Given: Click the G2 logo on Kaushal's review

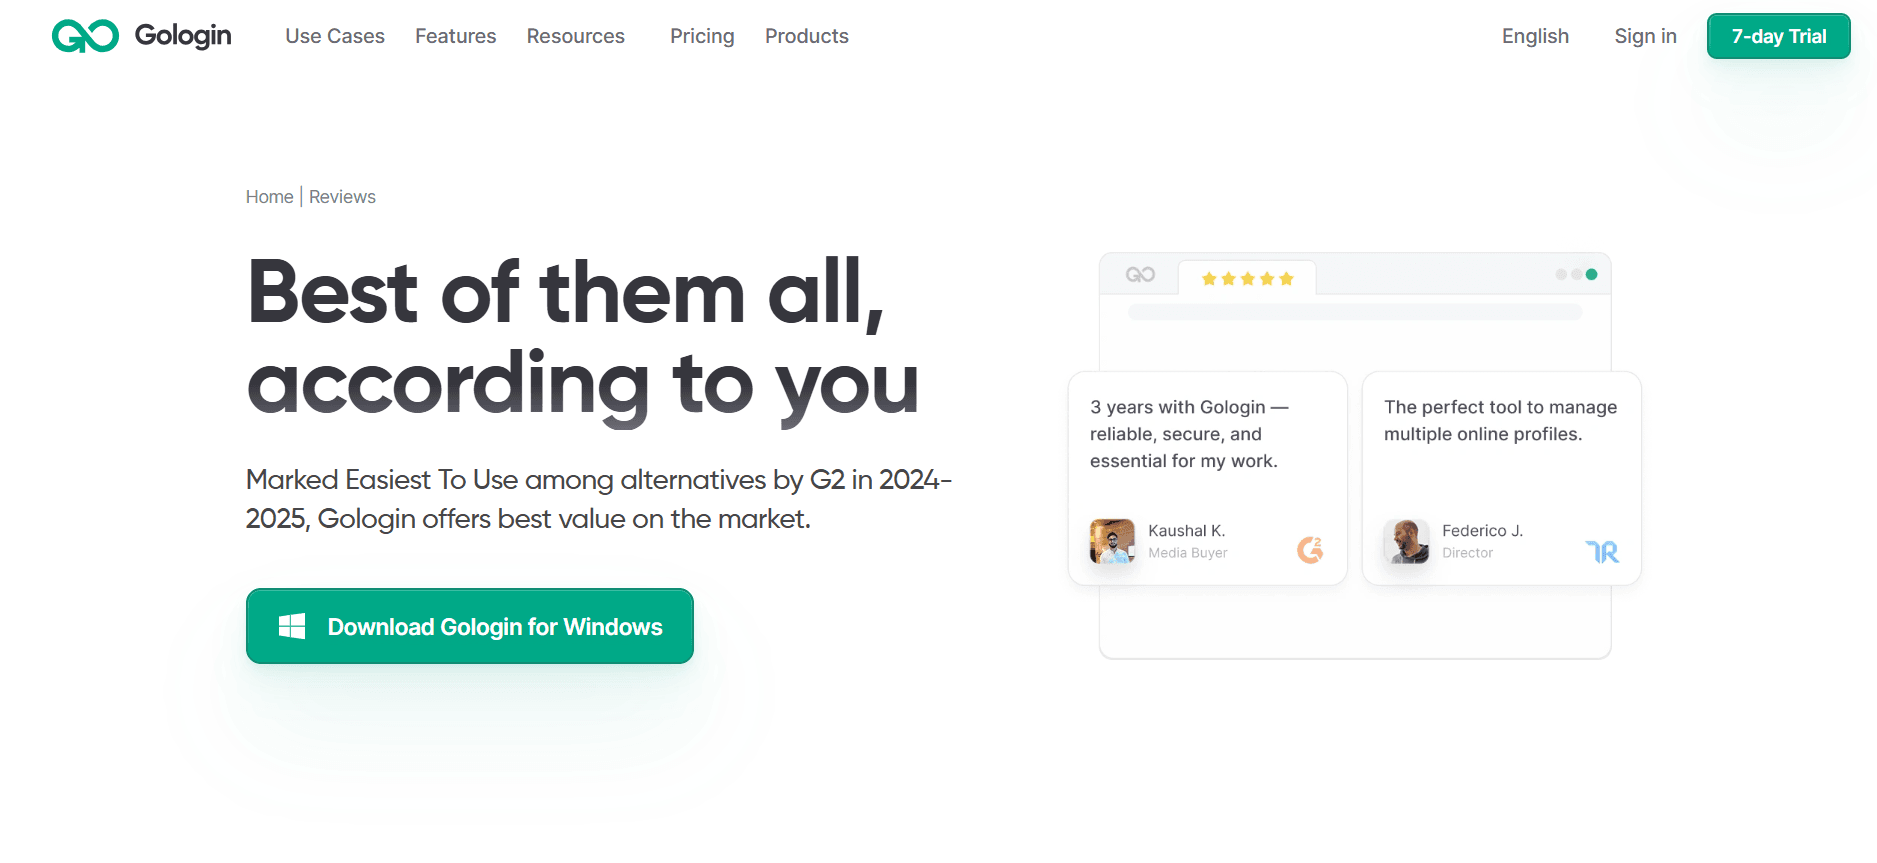Looking at the screenshot, I should (1310, 549).
